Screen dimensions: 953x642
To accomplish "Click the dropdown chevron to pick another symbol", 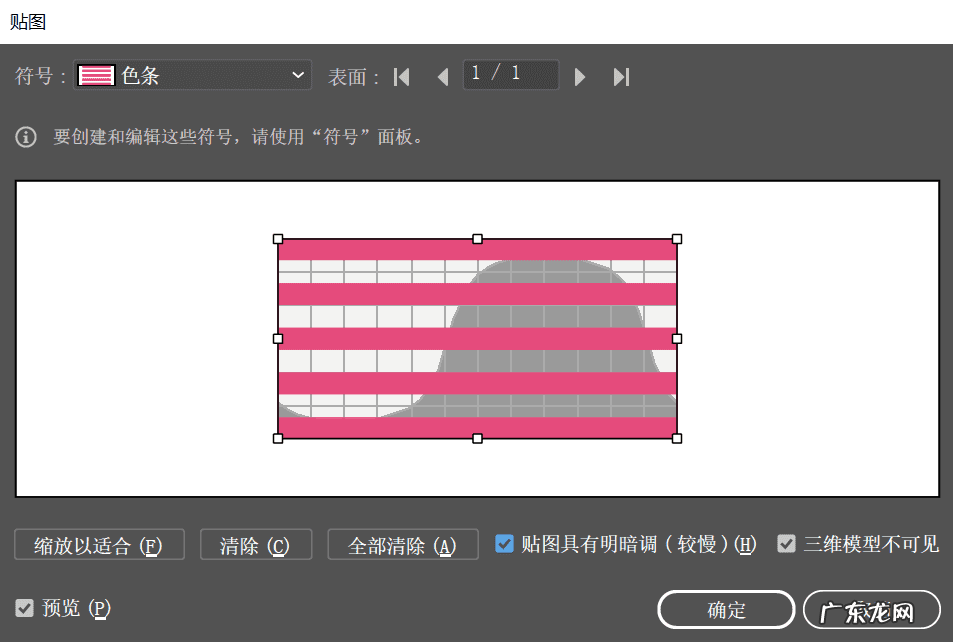I will pos(297,75).
